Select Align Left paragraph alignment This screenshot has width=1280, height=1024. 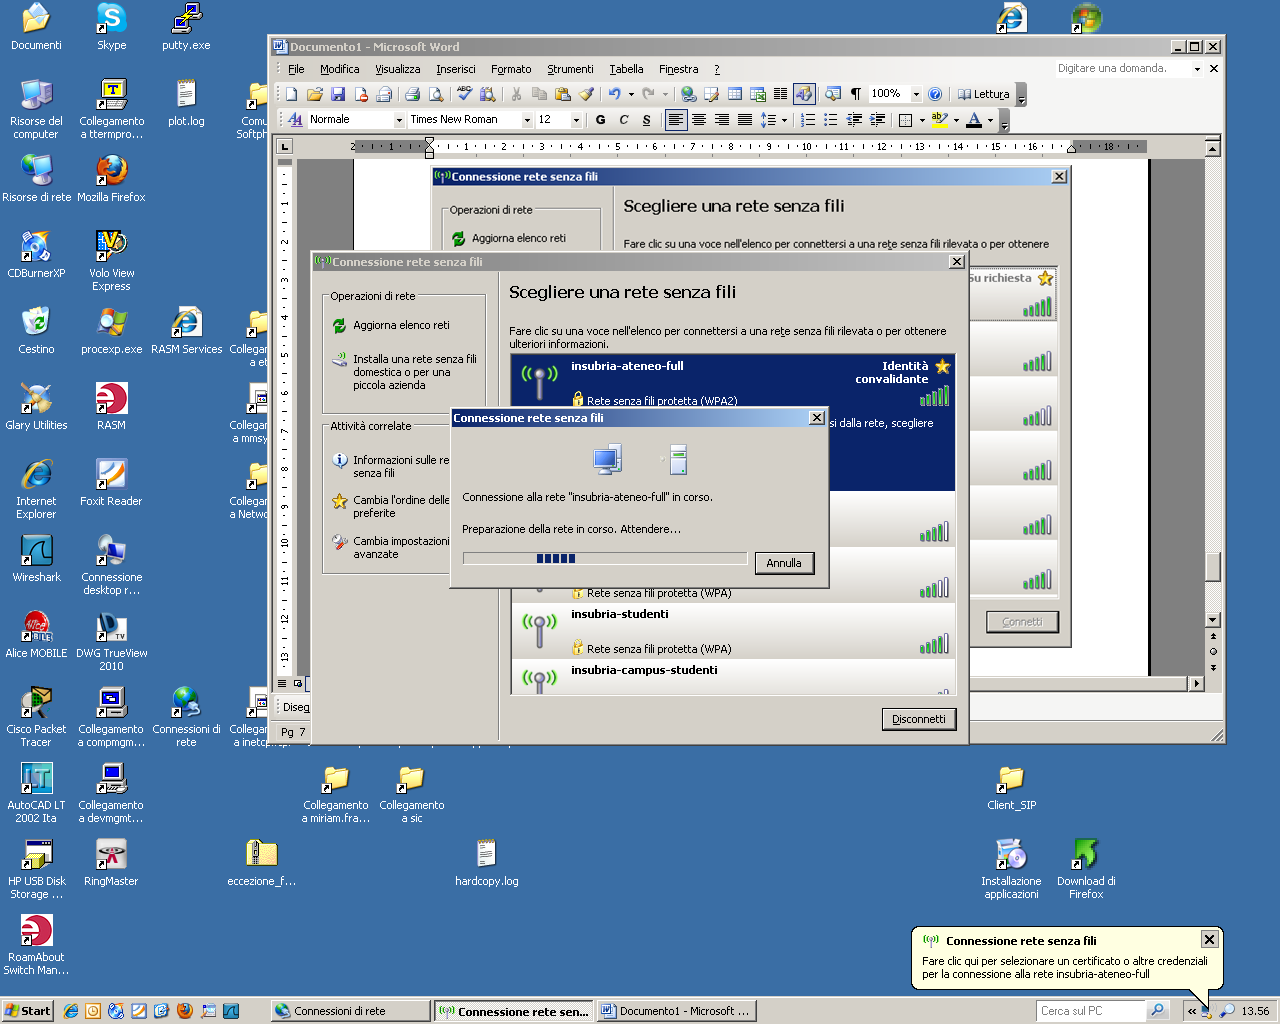[677, 120]
